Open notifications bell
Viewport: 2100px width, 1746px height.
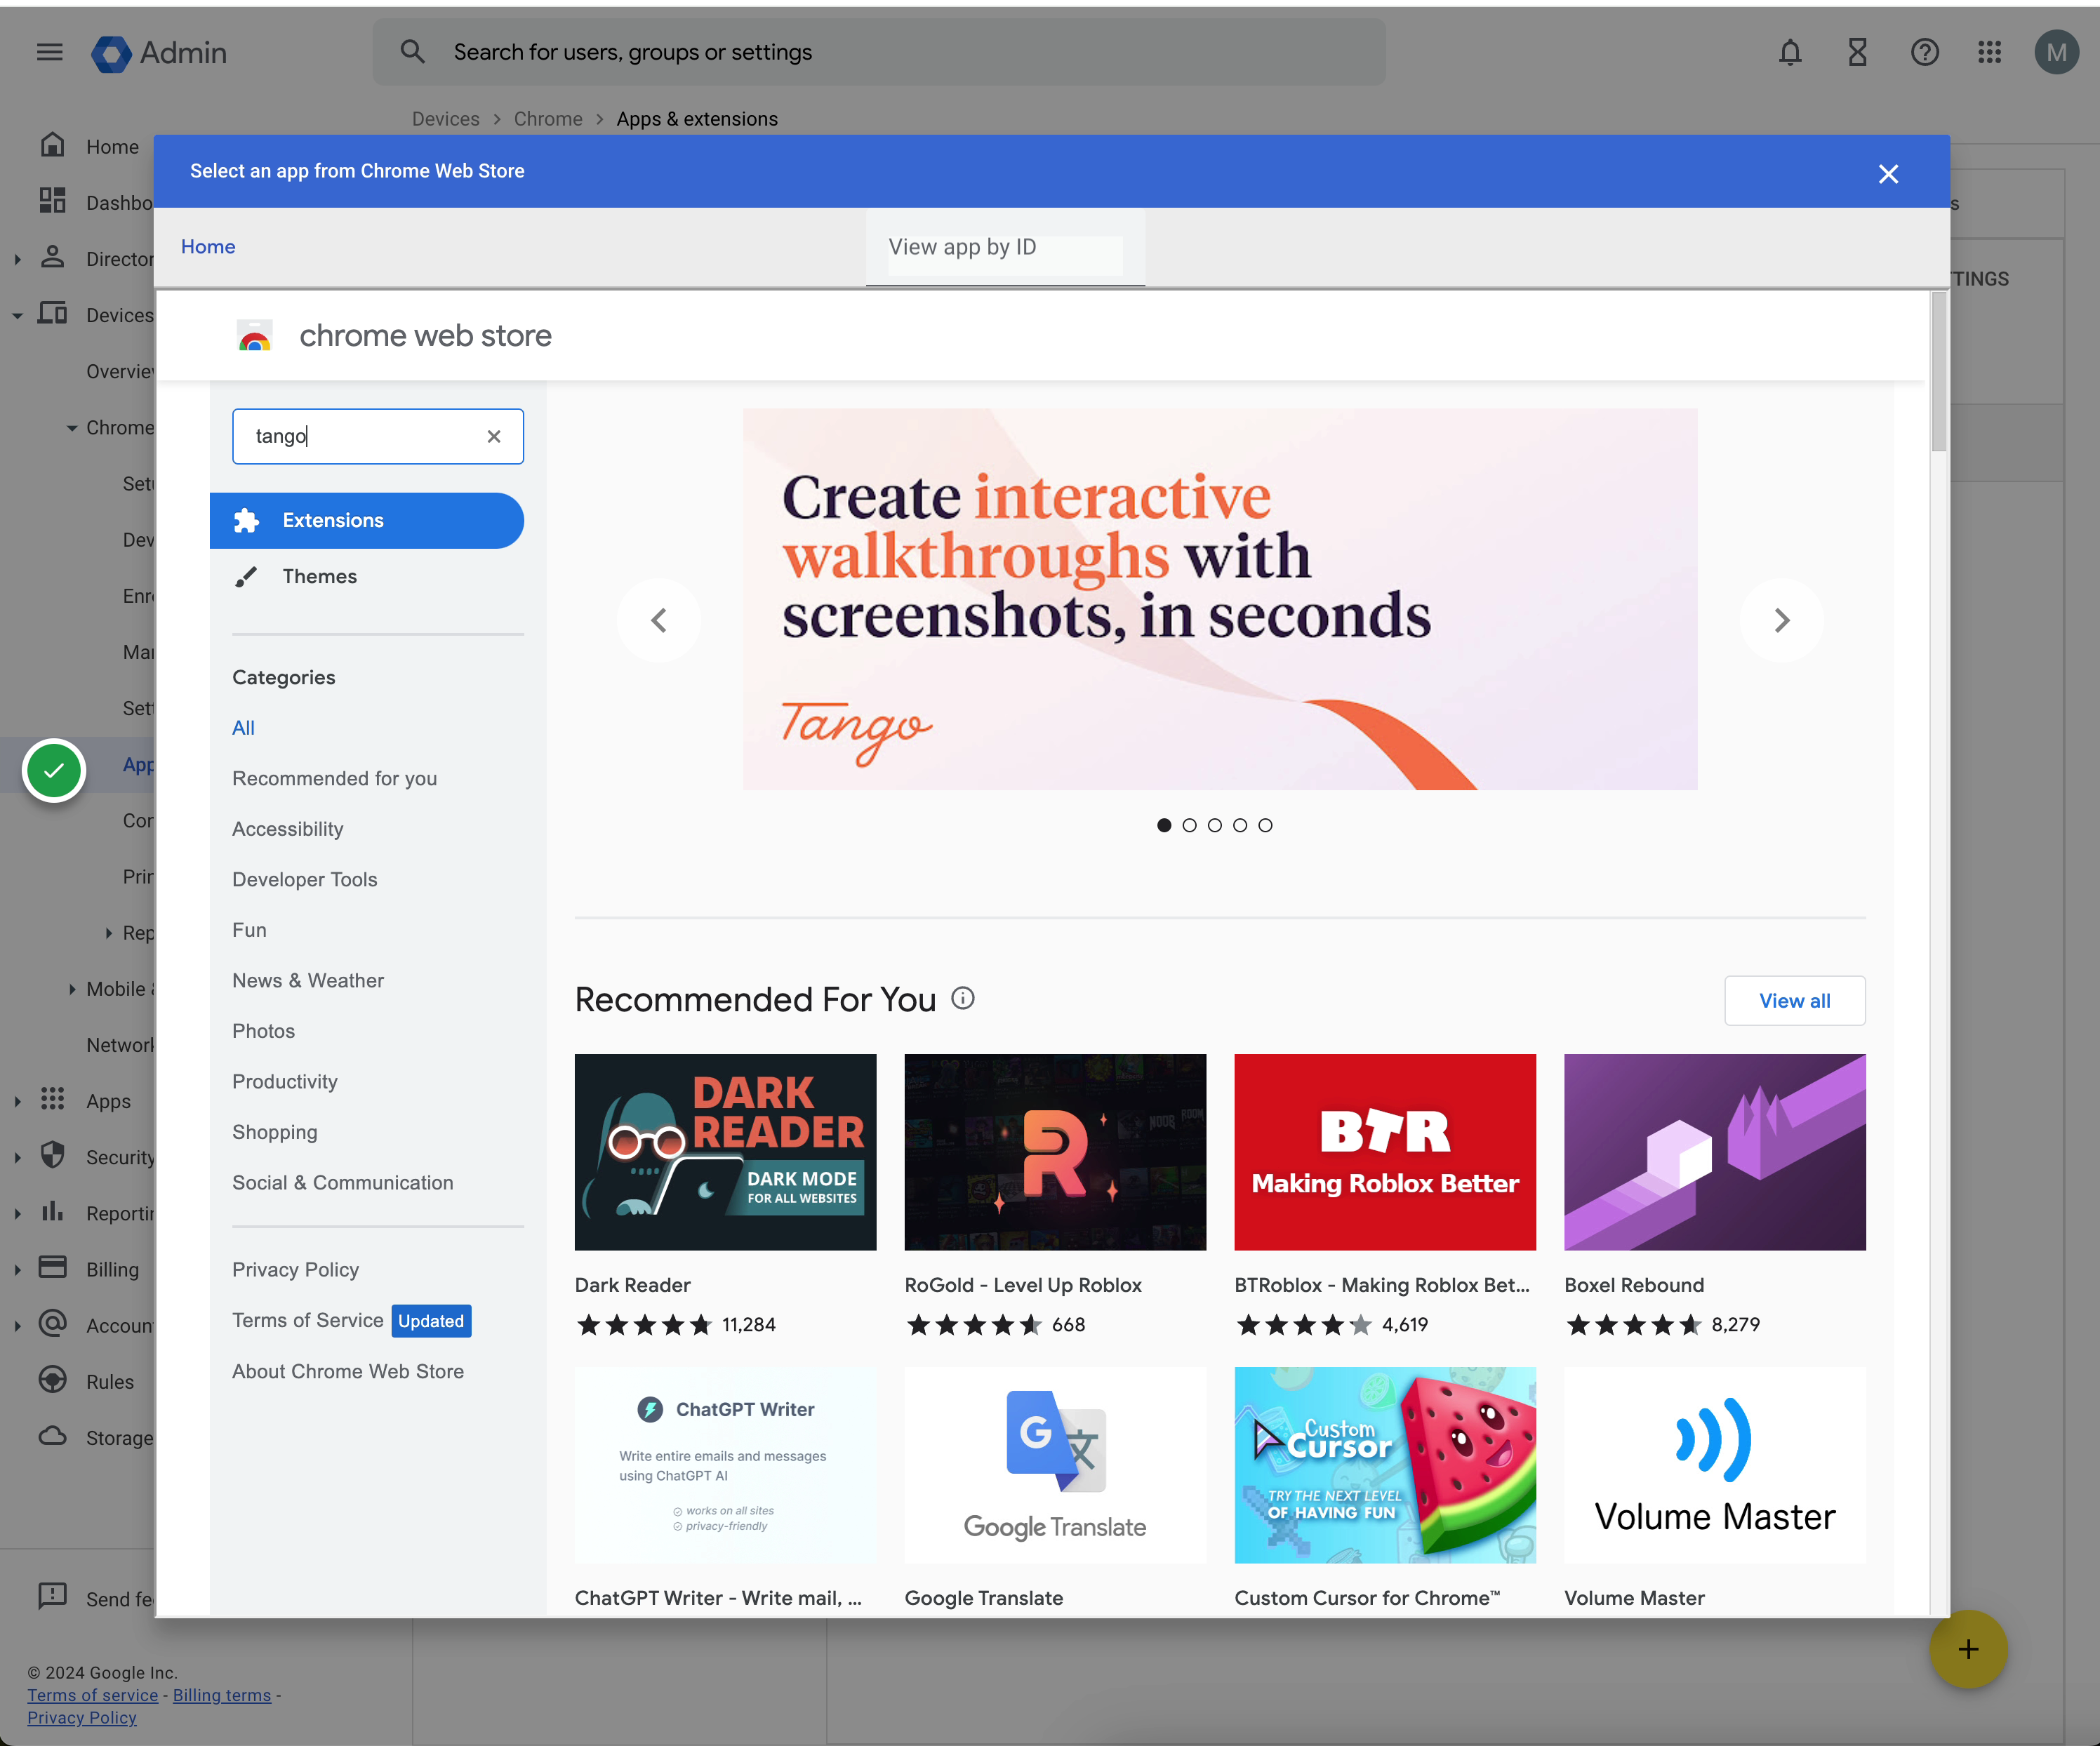[1790, 52]
